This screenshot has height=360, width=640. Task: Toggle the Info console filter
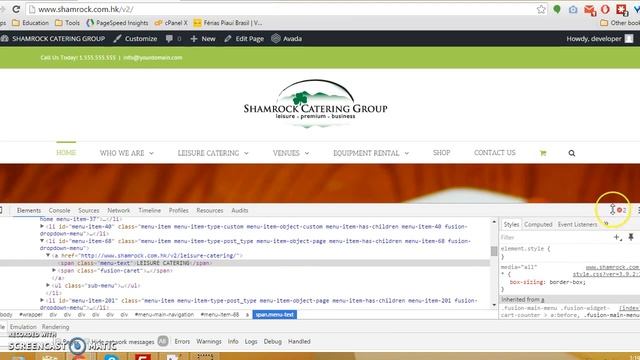click(x=233, y=341)
